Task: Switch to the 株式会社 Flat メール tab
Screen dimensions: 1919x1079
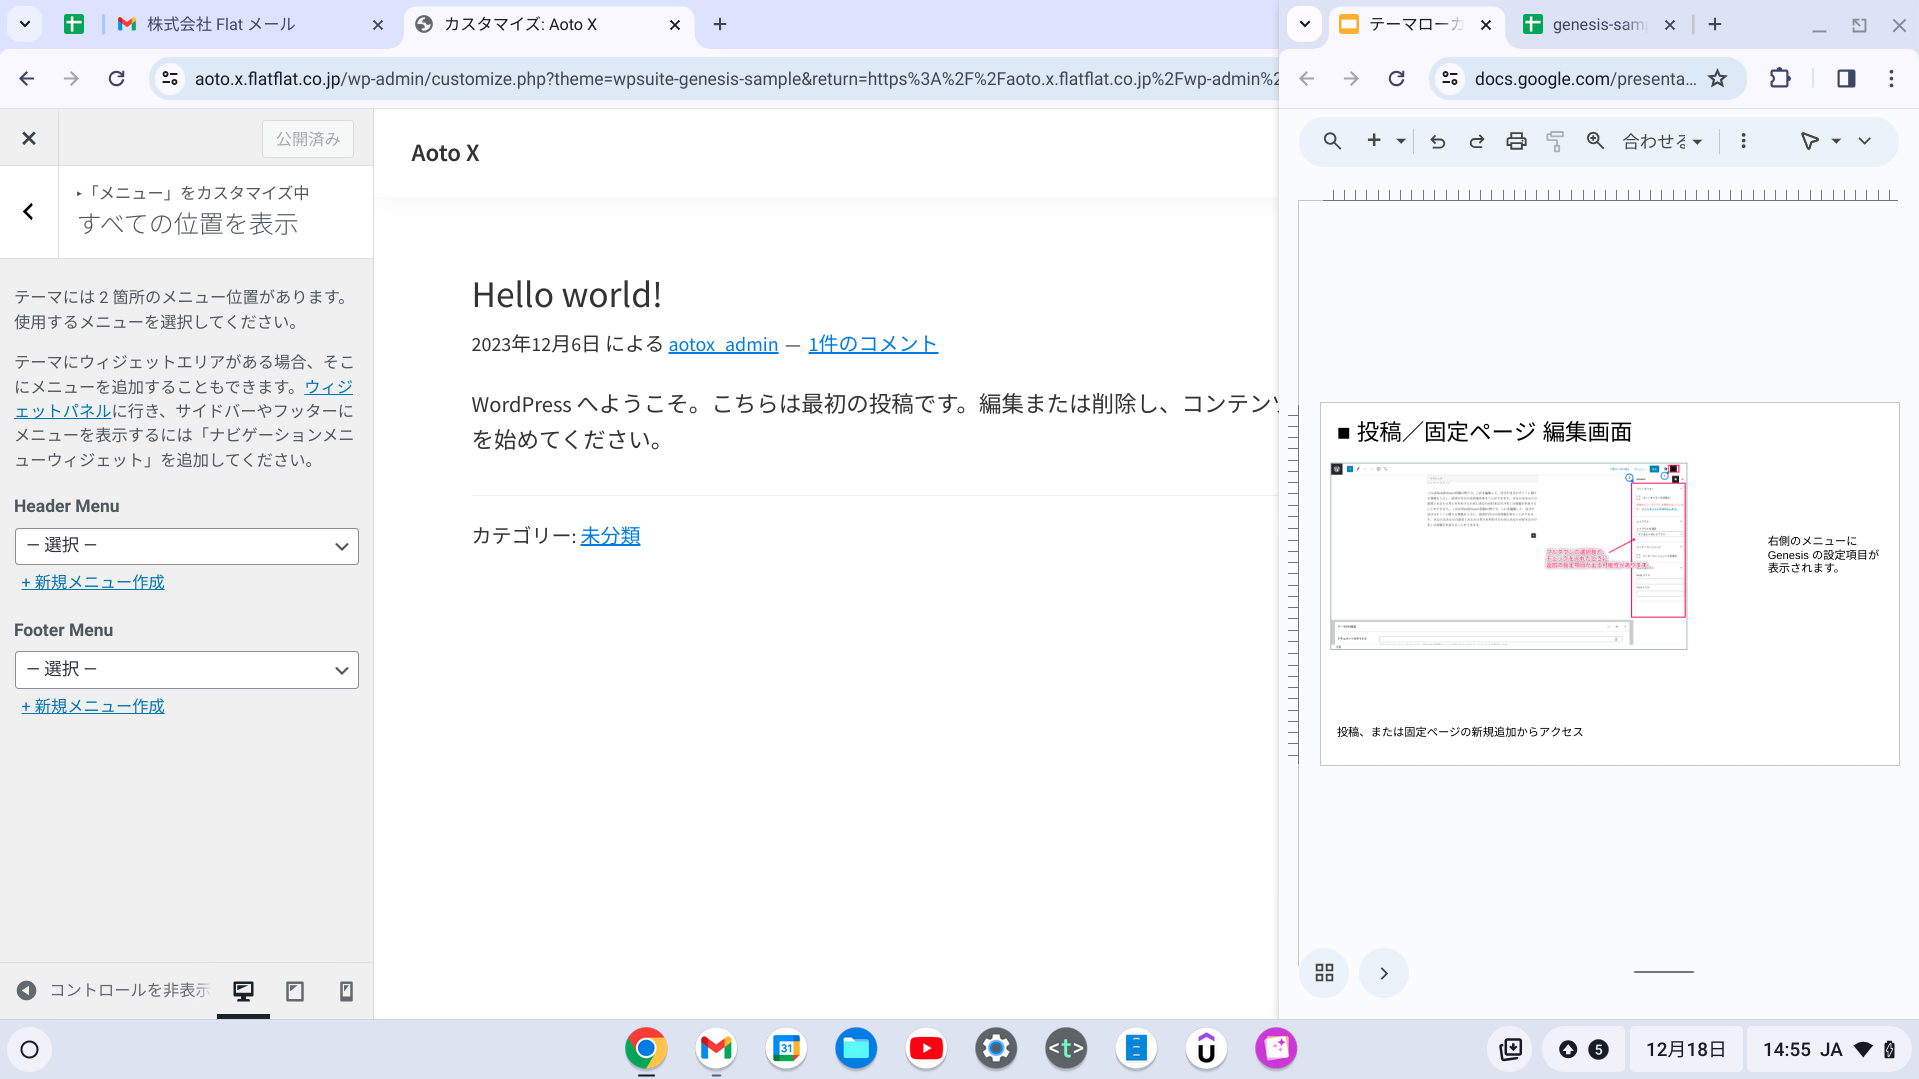Action: point(221,24)
